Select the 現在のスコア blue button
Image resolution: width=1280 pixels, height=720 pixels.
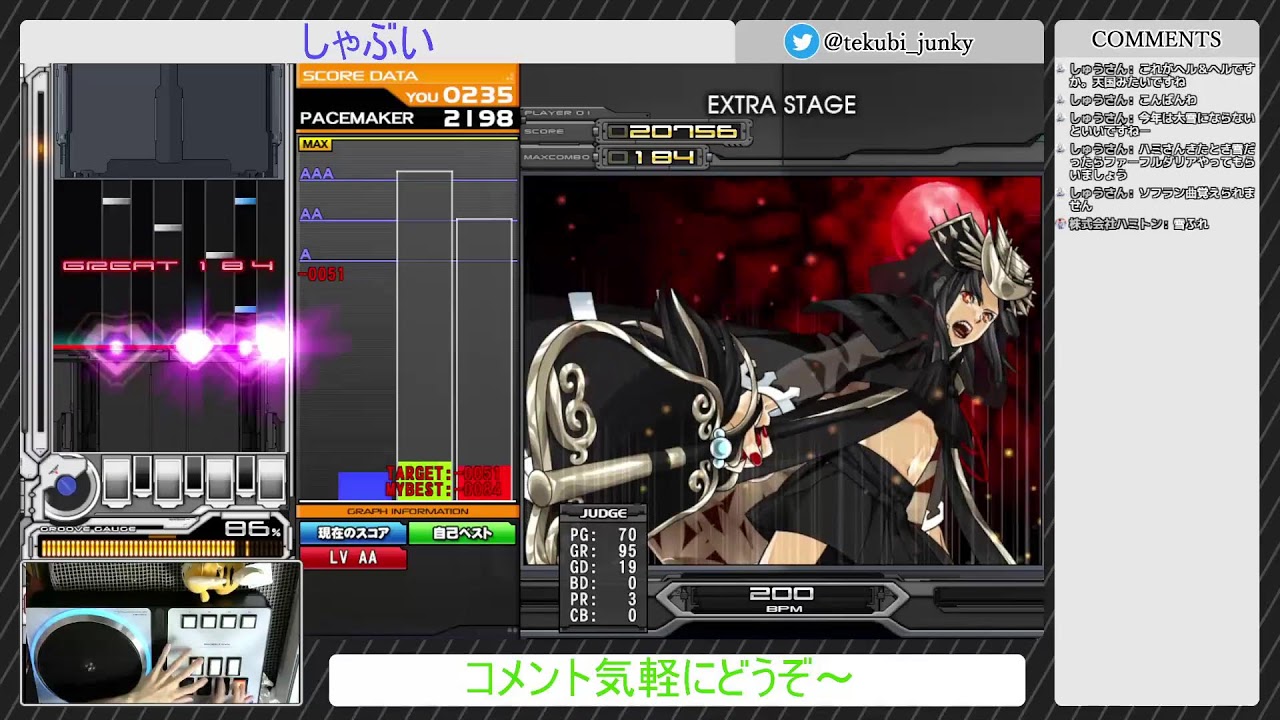coord(352,533)
